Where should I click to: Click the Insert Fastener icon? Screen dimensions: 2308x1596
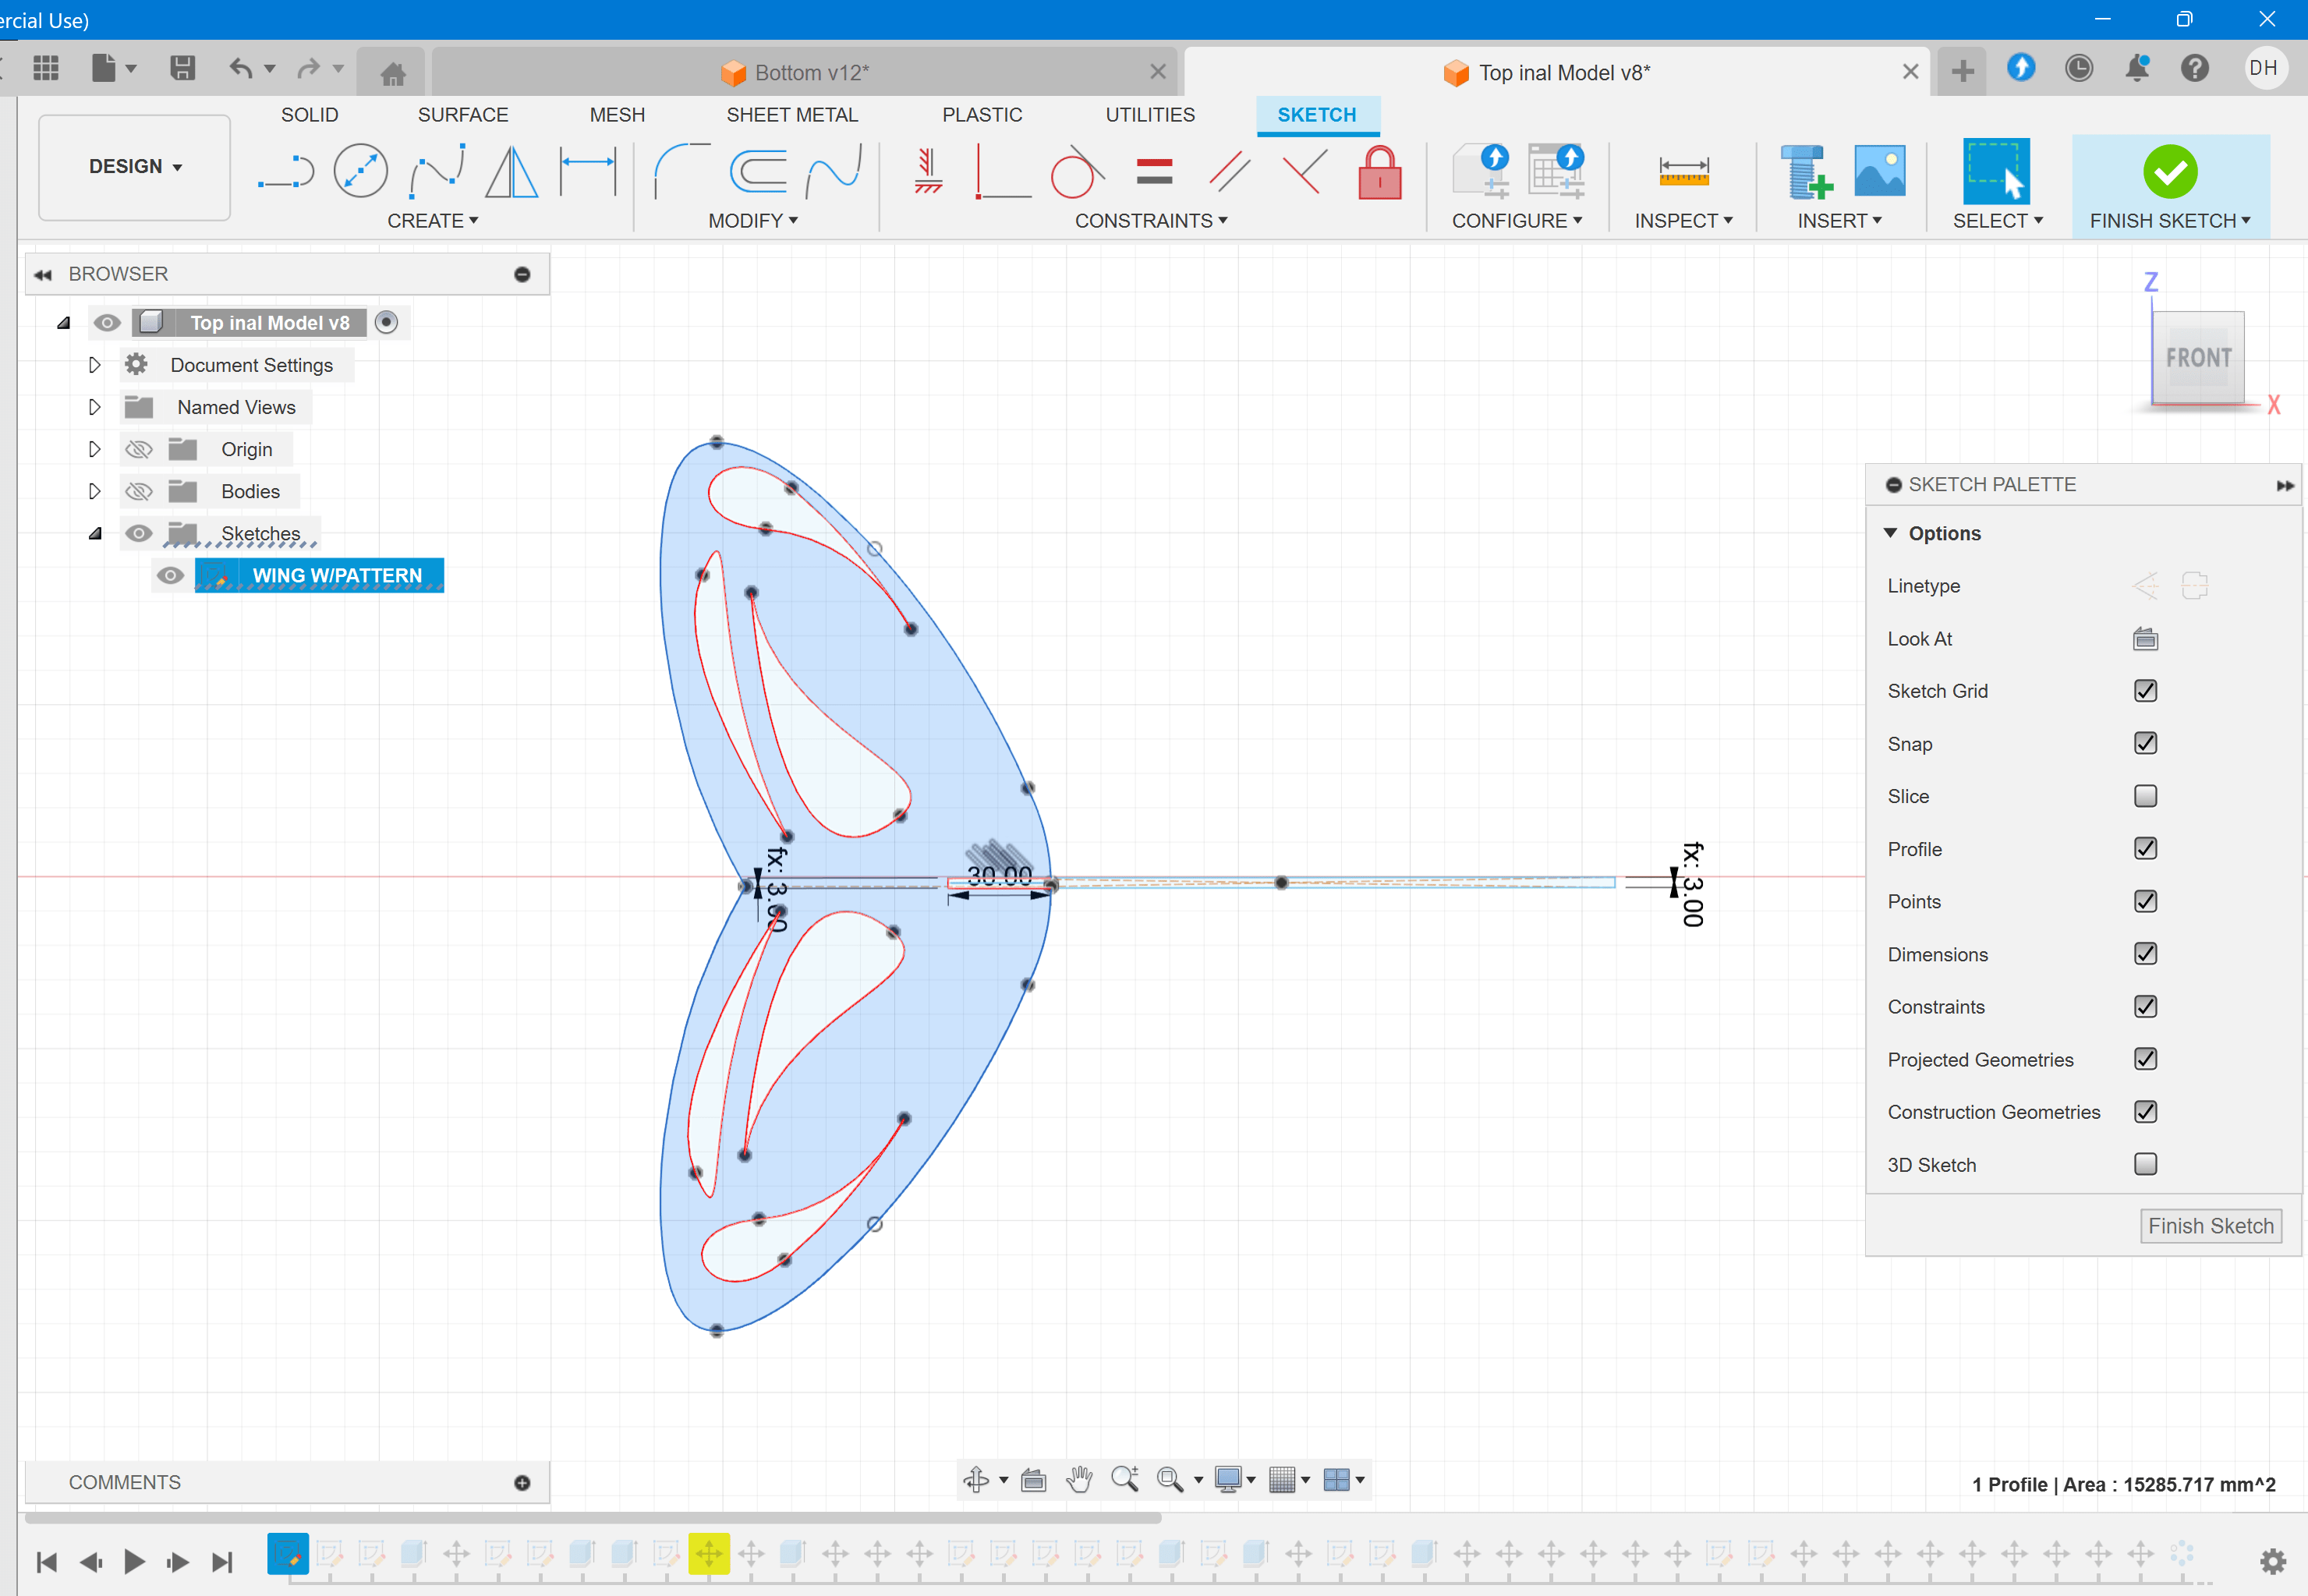(x=1806, y=171)
